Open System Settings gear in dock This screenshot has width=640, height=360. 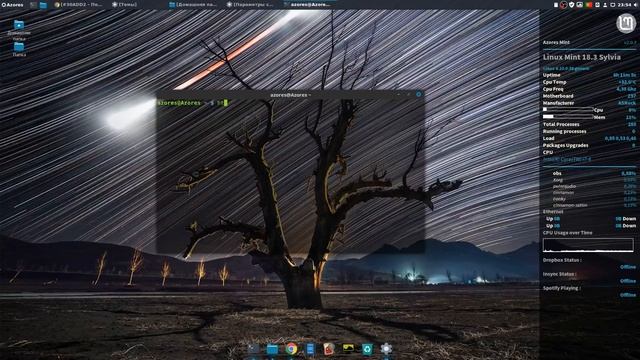tap(386, 349)
